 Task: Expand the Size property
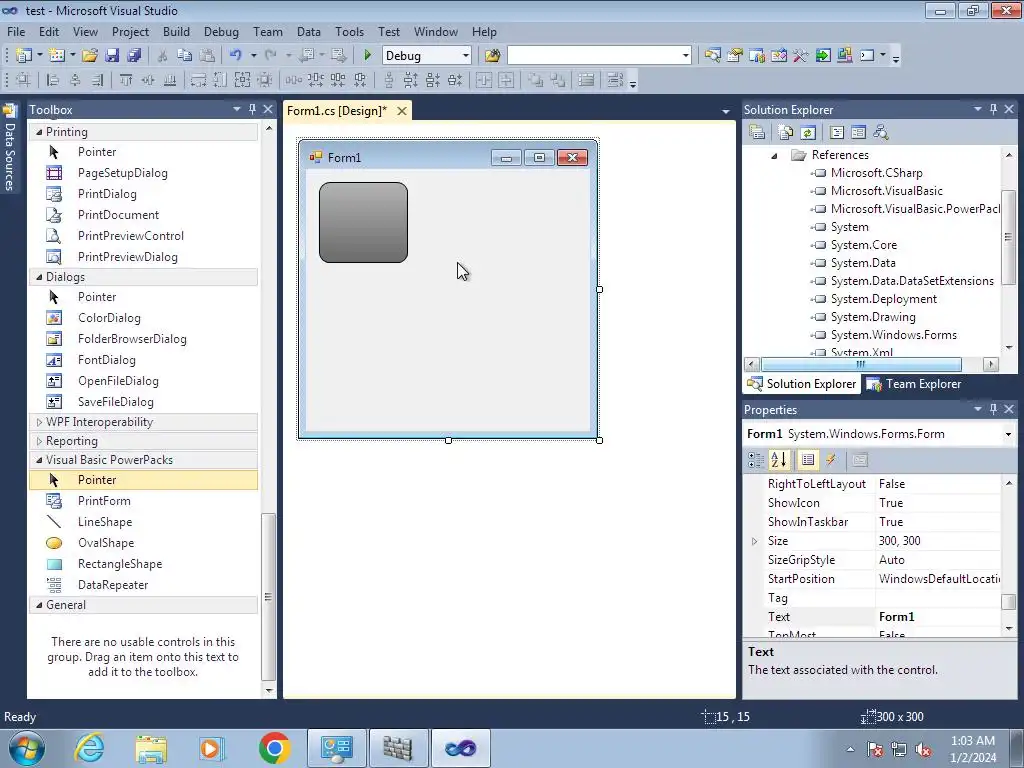coord(754,541)
